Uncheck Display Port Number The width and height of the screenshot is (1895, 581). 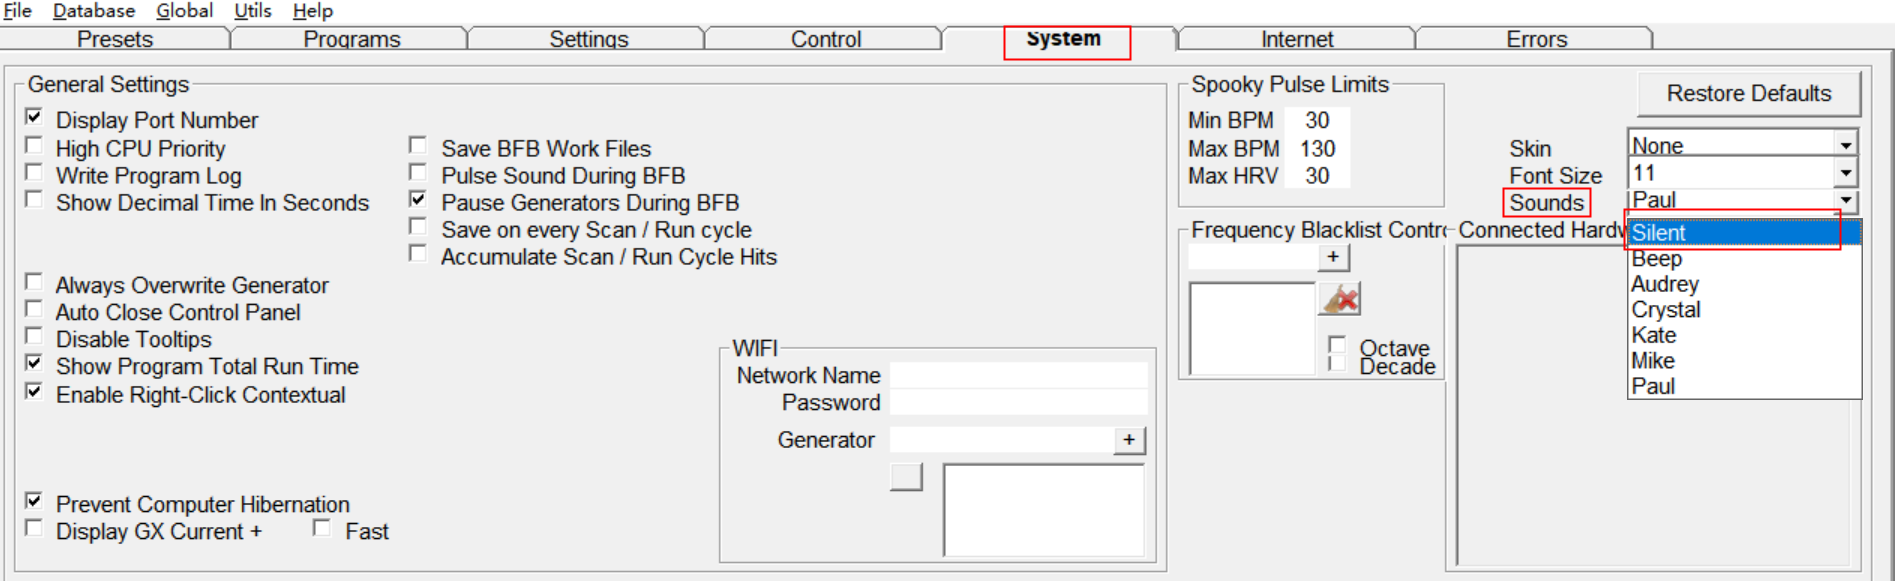click(x=35, y=117)
